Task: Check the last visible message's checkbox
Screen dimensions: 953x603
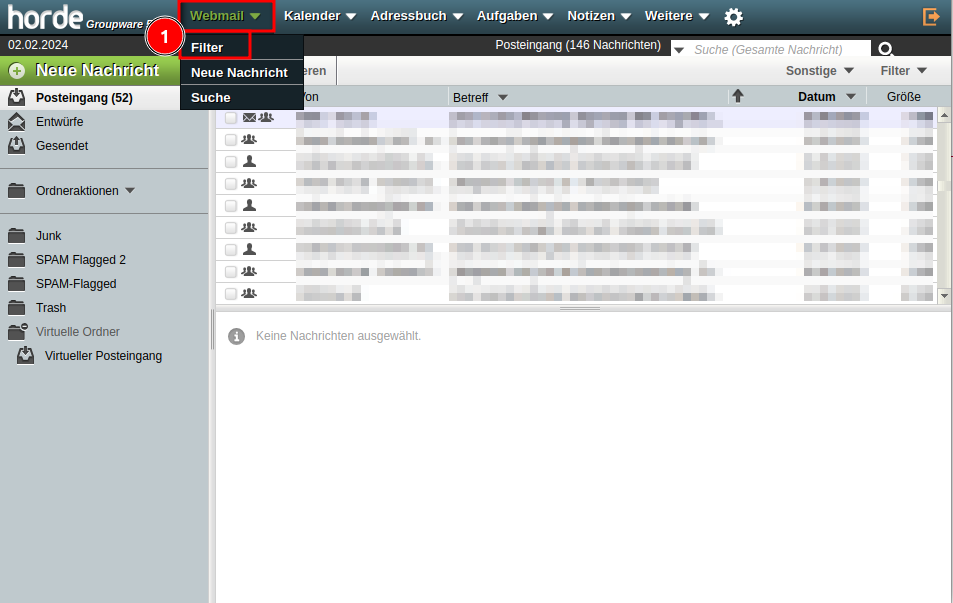Action: (231, 294)
